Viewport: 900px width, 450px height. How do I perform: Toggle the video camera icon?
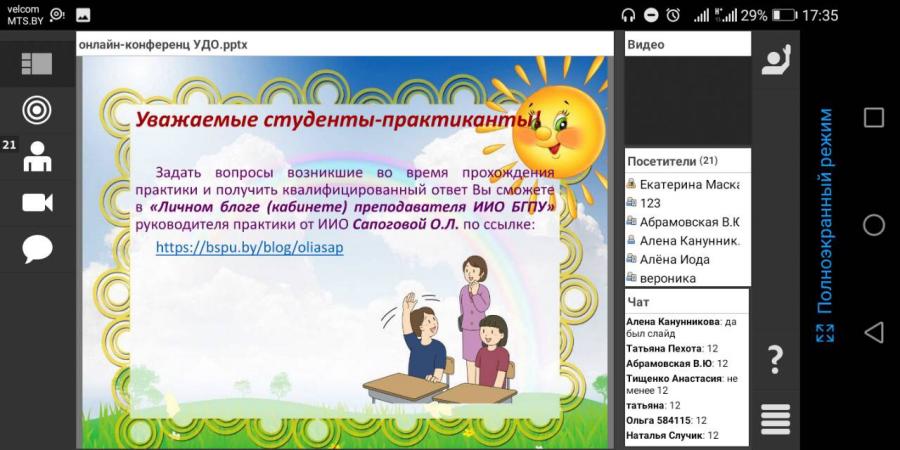[37, 203]
